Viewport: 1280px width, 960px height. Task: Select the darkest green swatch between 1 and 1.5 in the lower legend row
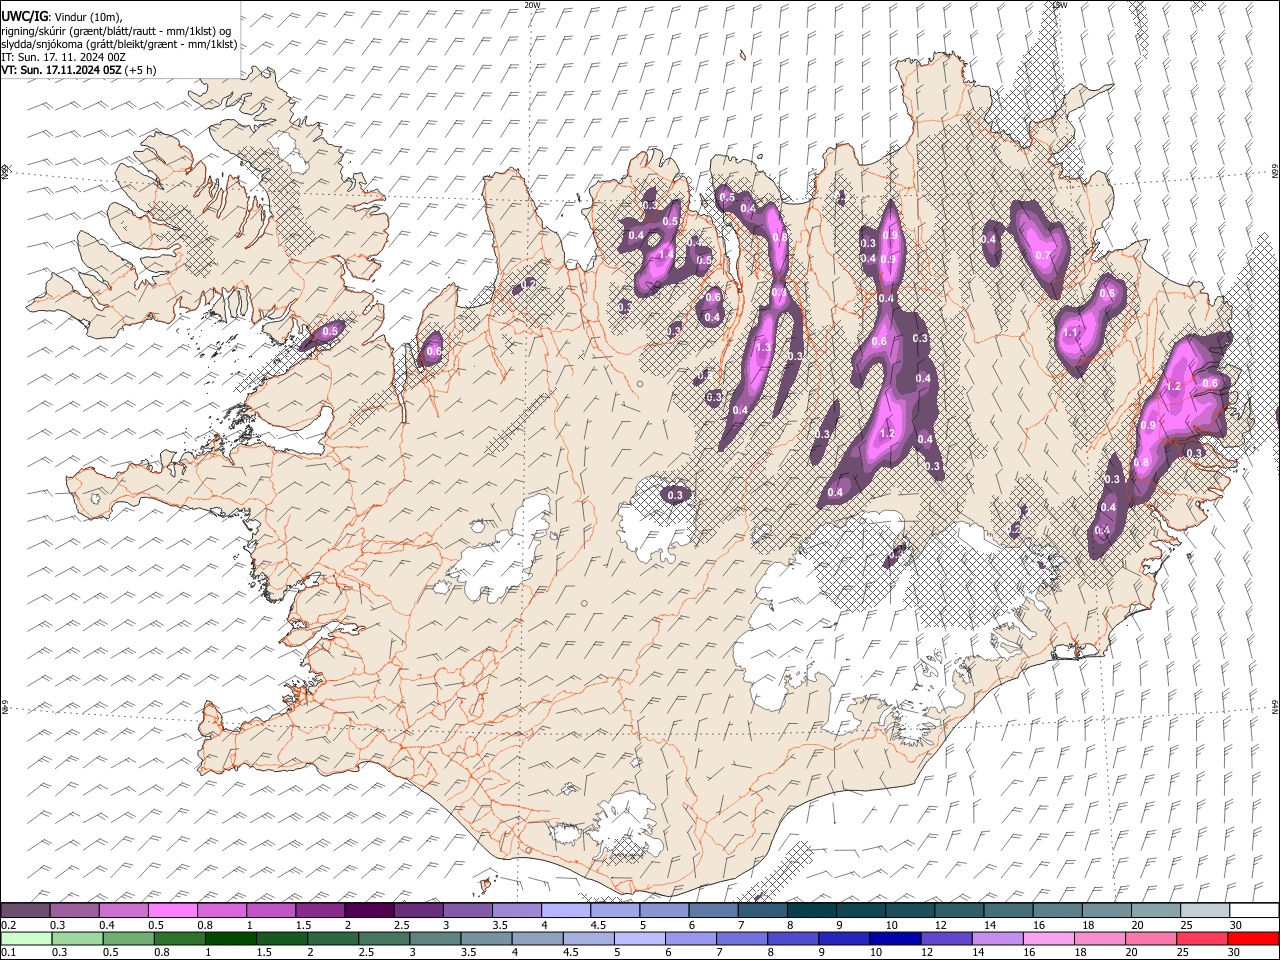(x=231, y=938)
